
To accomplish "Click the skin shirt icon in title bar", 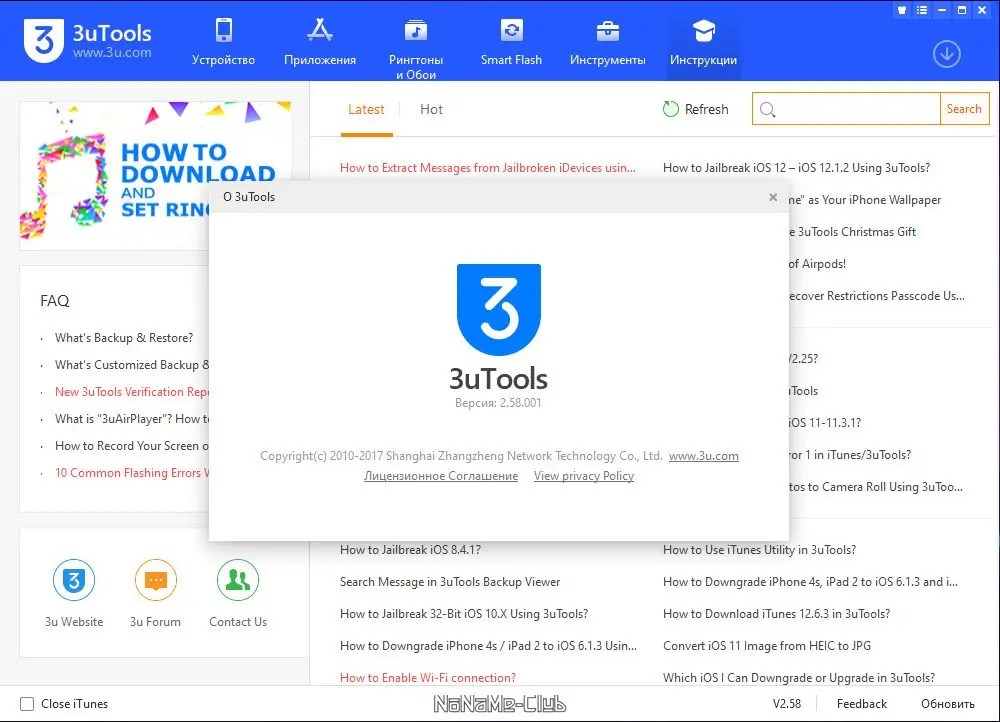I will pos(902,10).
